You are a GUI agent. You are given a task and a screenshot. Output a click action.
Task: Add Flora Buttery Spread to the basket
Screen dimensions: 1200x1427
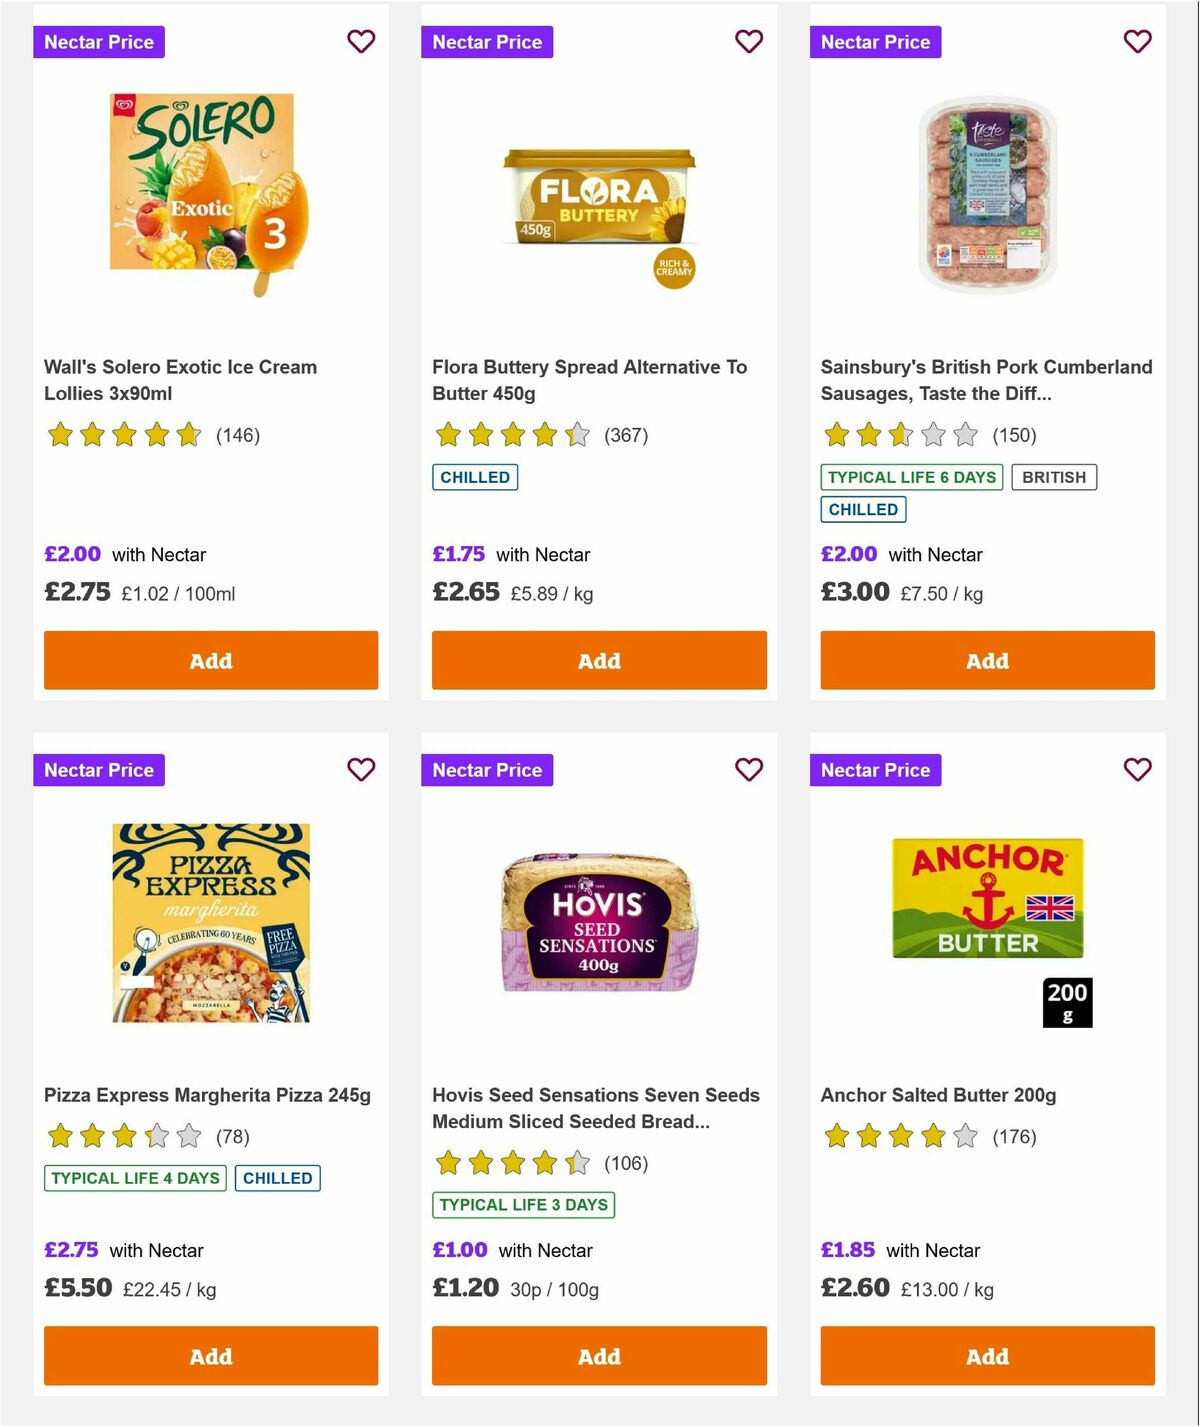click(x=598, y=660)
